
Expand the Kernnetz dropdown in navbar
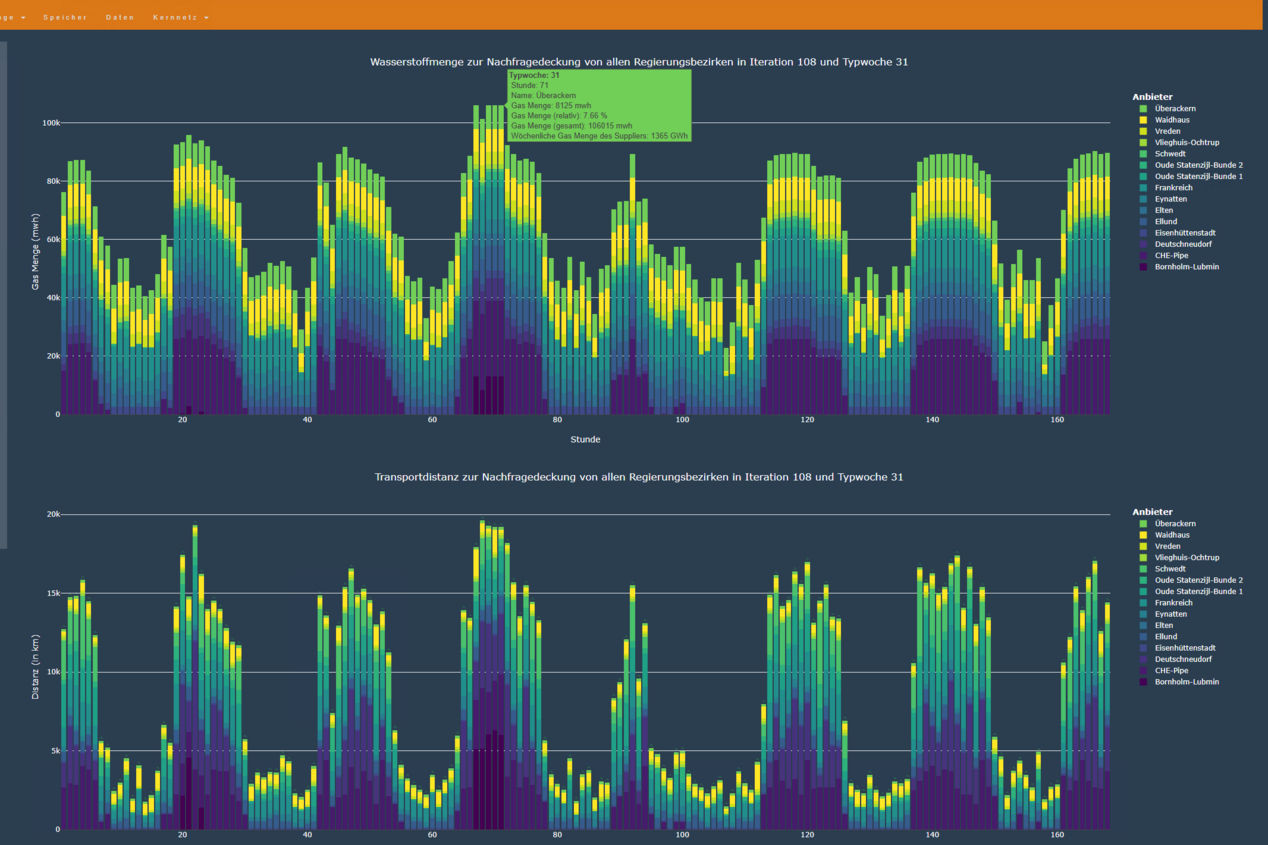click(181, 17)
